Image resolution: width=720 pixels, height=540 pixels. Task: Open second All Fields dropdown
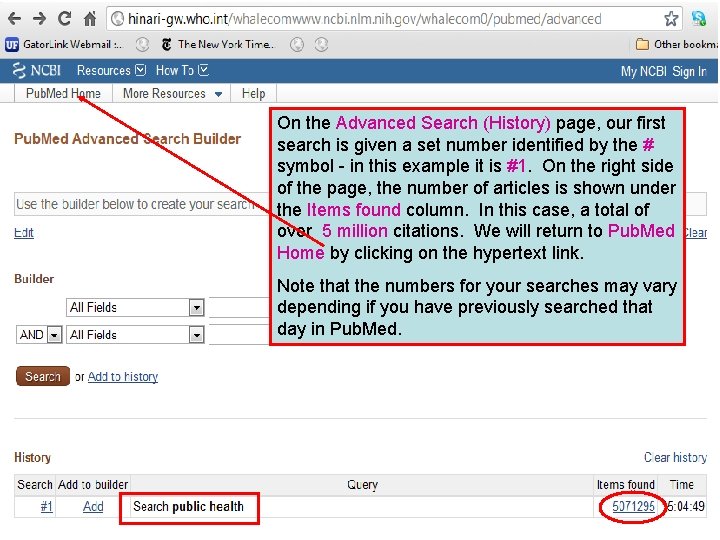[x=135, y=335]
